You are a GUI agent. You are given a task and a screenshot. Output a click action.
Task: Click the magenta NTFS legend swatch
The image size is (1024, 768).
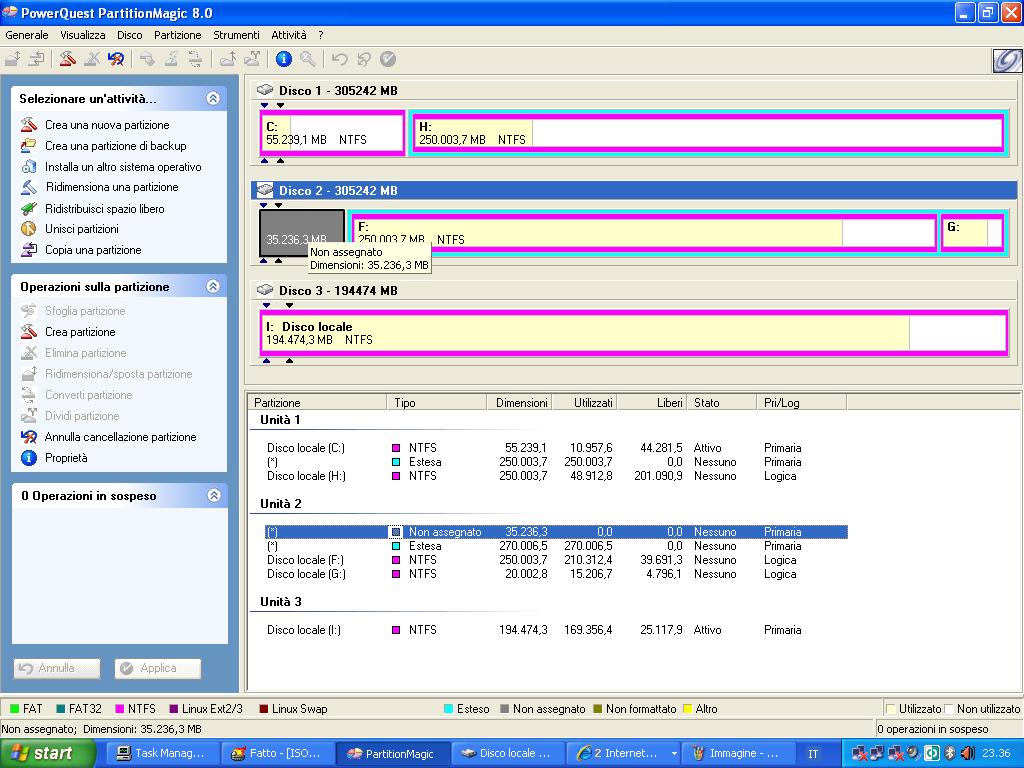point(120,709)
